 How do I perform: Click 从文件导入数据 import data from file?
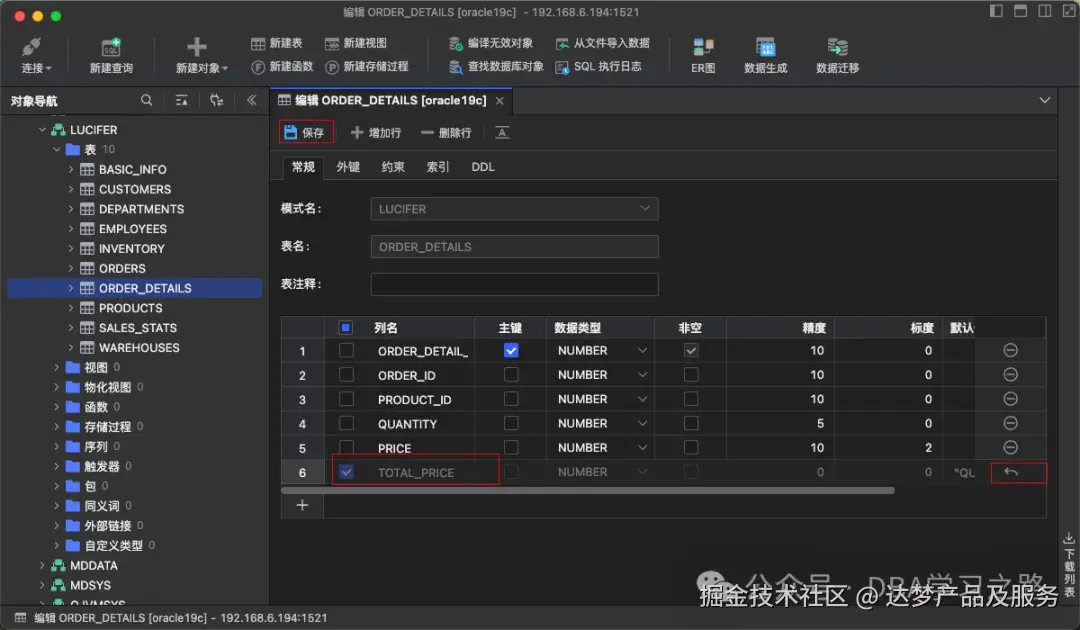602,43
